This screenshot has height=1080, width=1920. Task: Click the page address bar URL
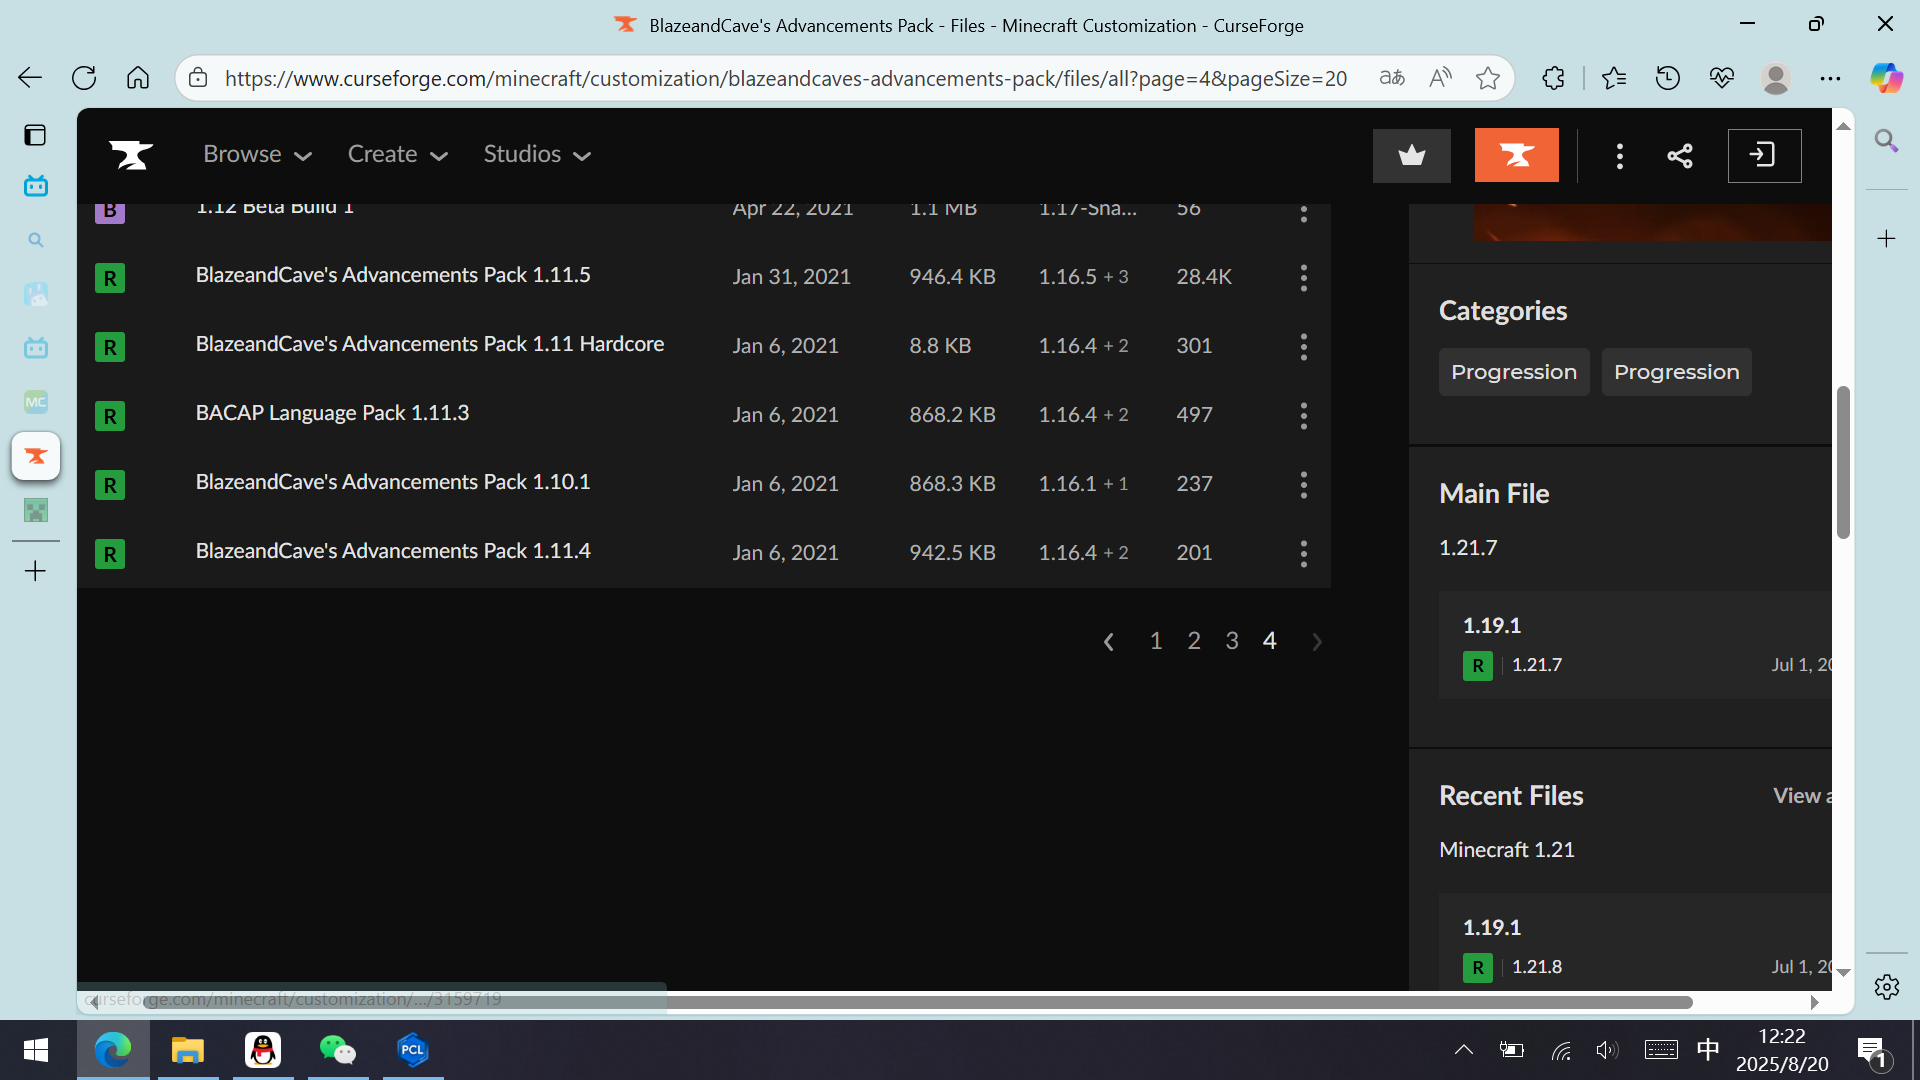click(x=785, y=78)
